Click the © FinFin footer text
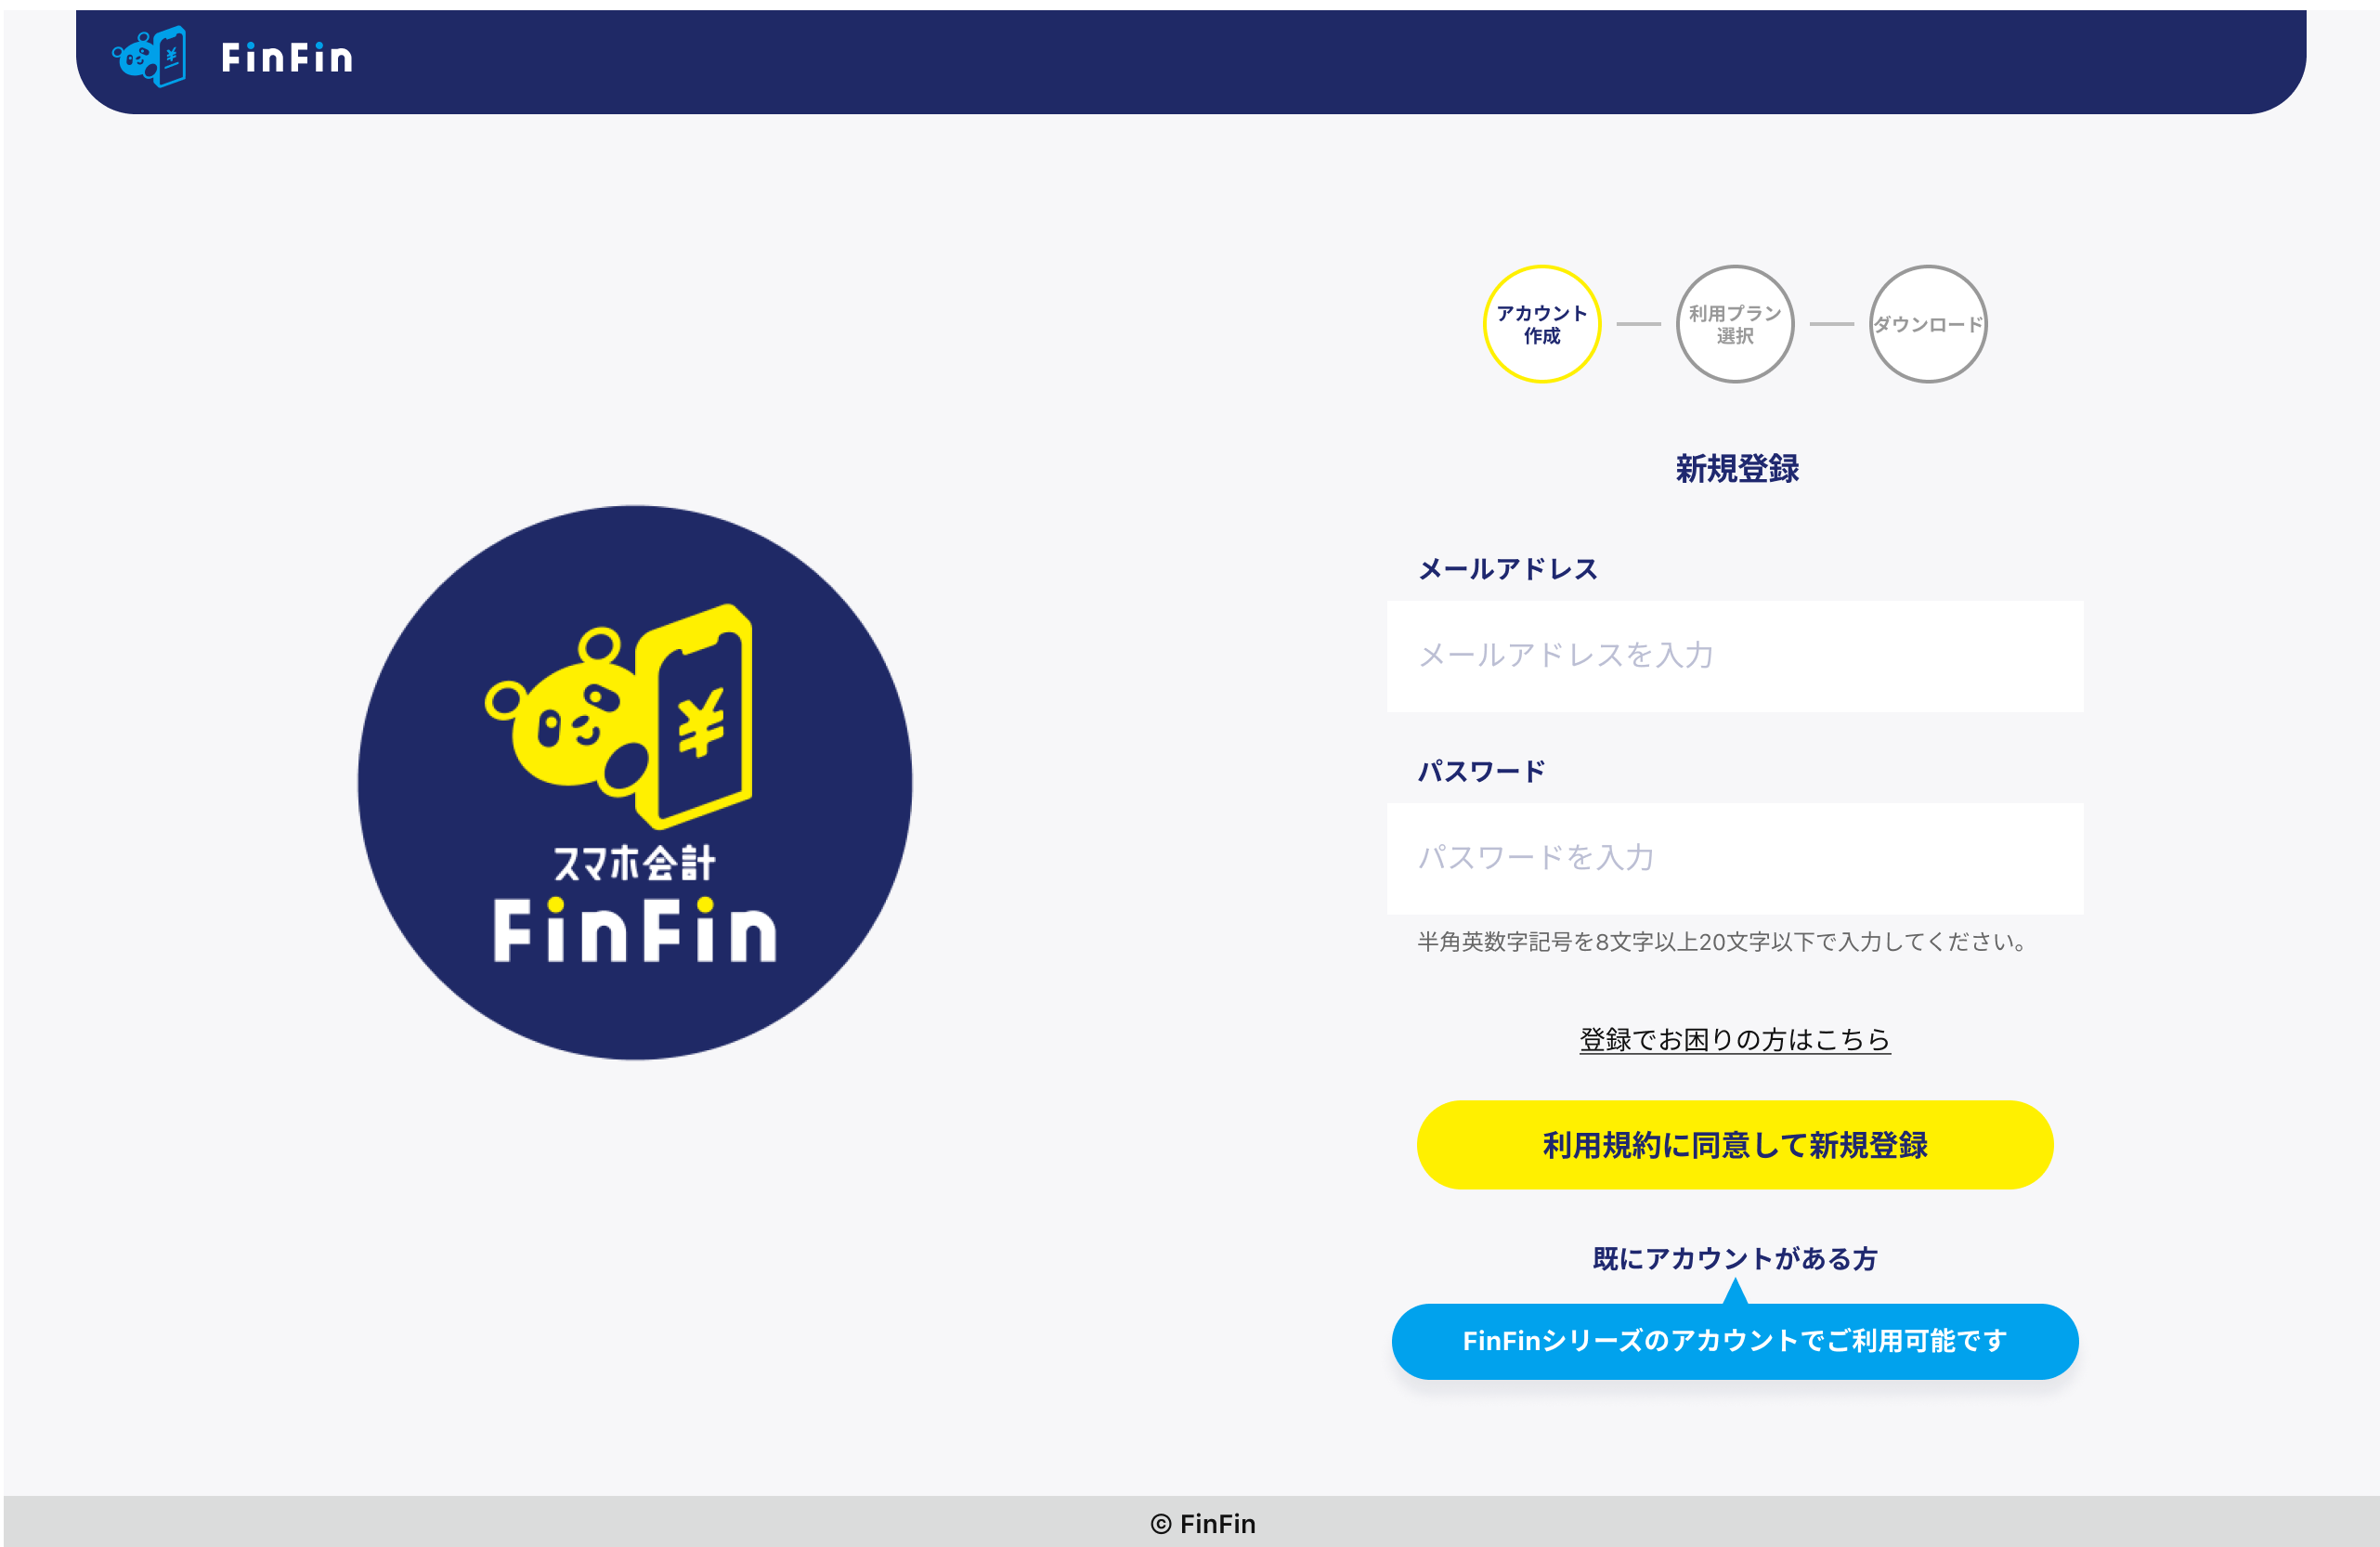The height and width of the screenshot is (1547, 2380). point(1203,1523)
